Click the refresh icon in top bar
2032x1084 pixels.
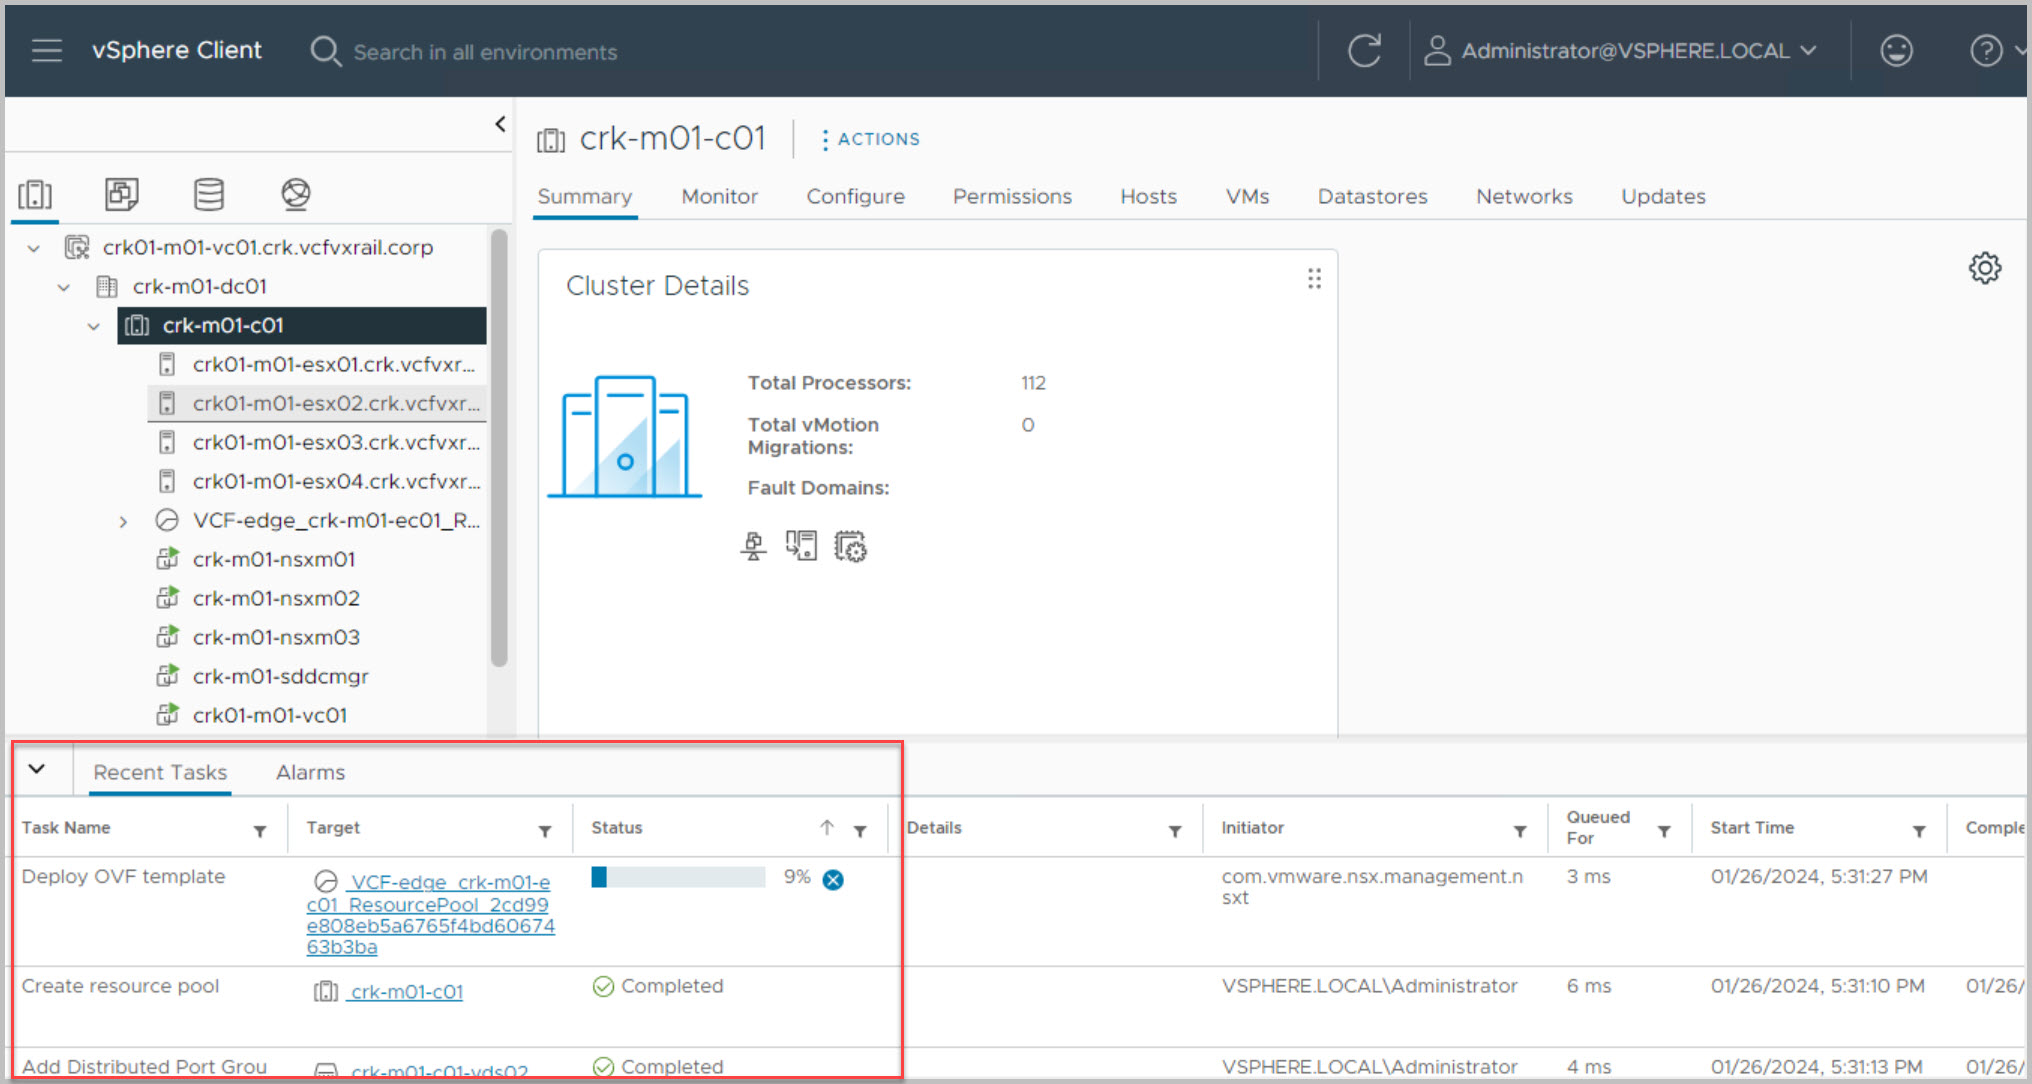click(1364, 51)
